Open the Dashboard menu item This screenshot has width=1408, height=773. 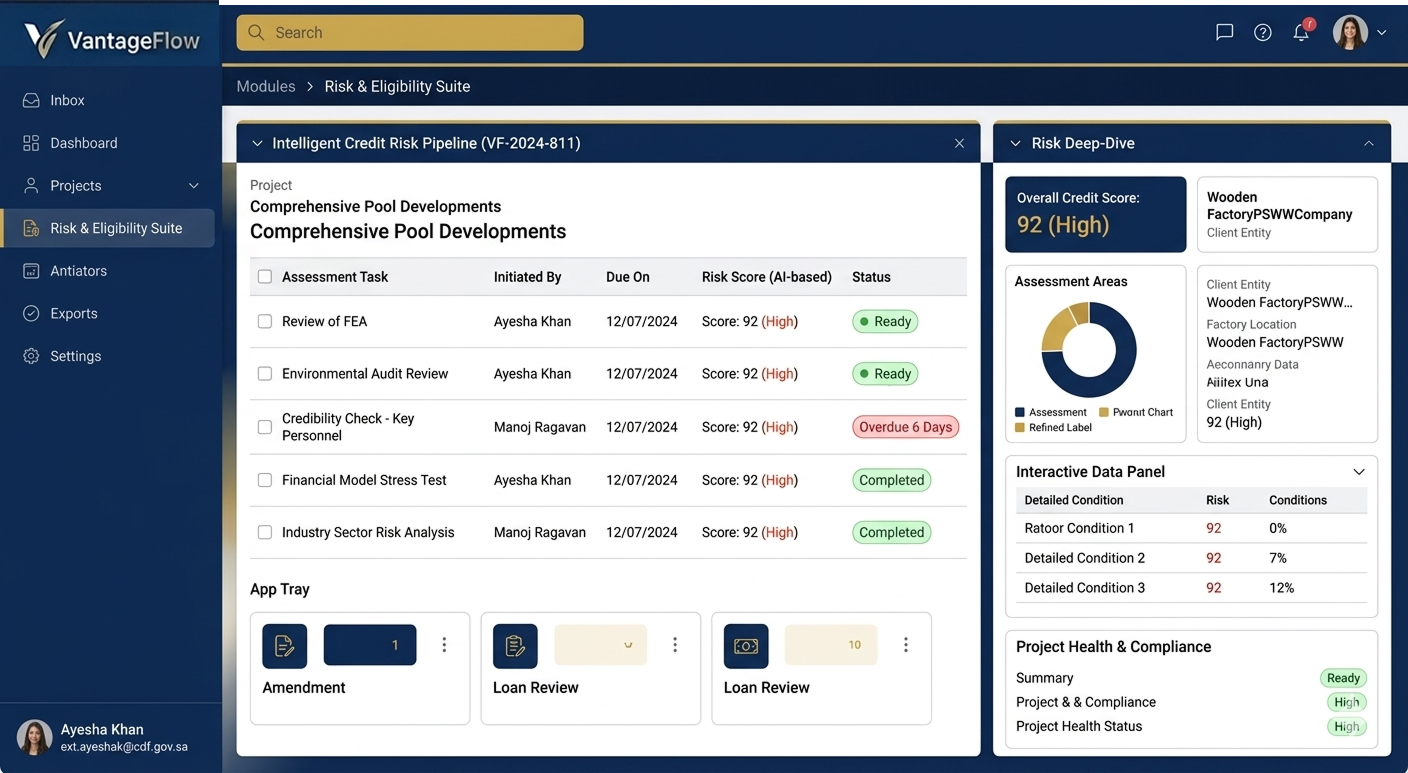(84, 143)
